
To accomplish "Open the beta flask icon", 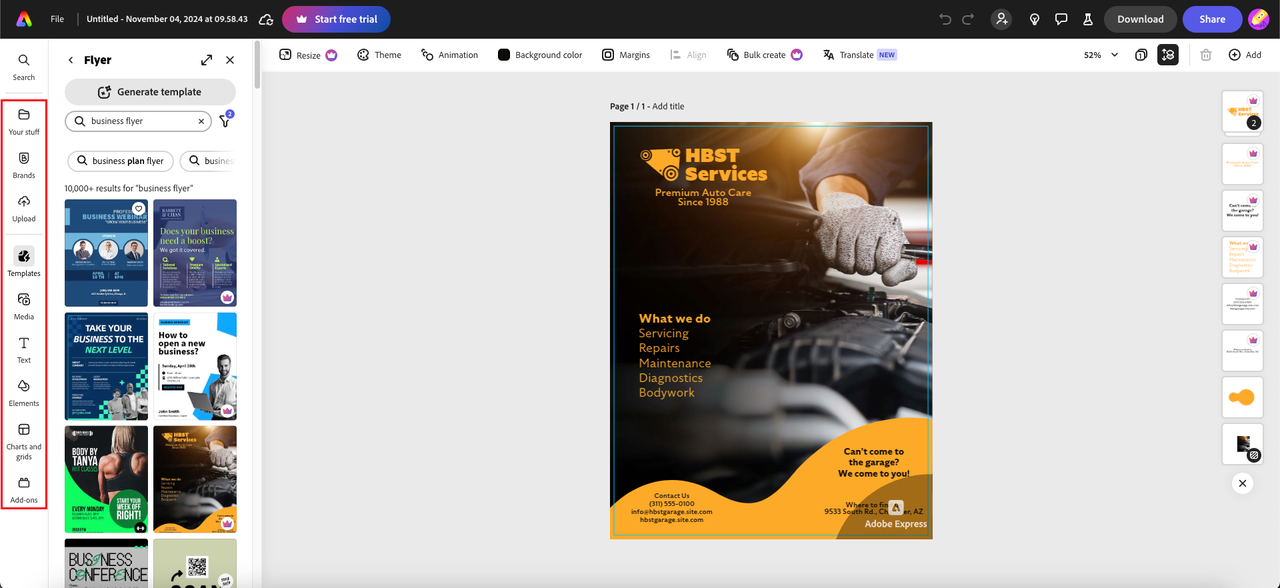I will (1090, 19).
